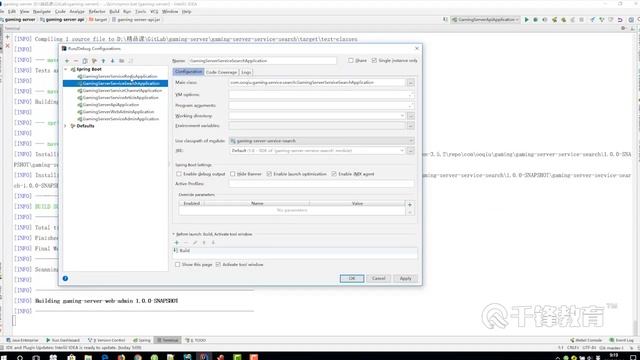Create a new folder in the configurations tree
Screen dimensions: 640x360
[x=122, y=61]
